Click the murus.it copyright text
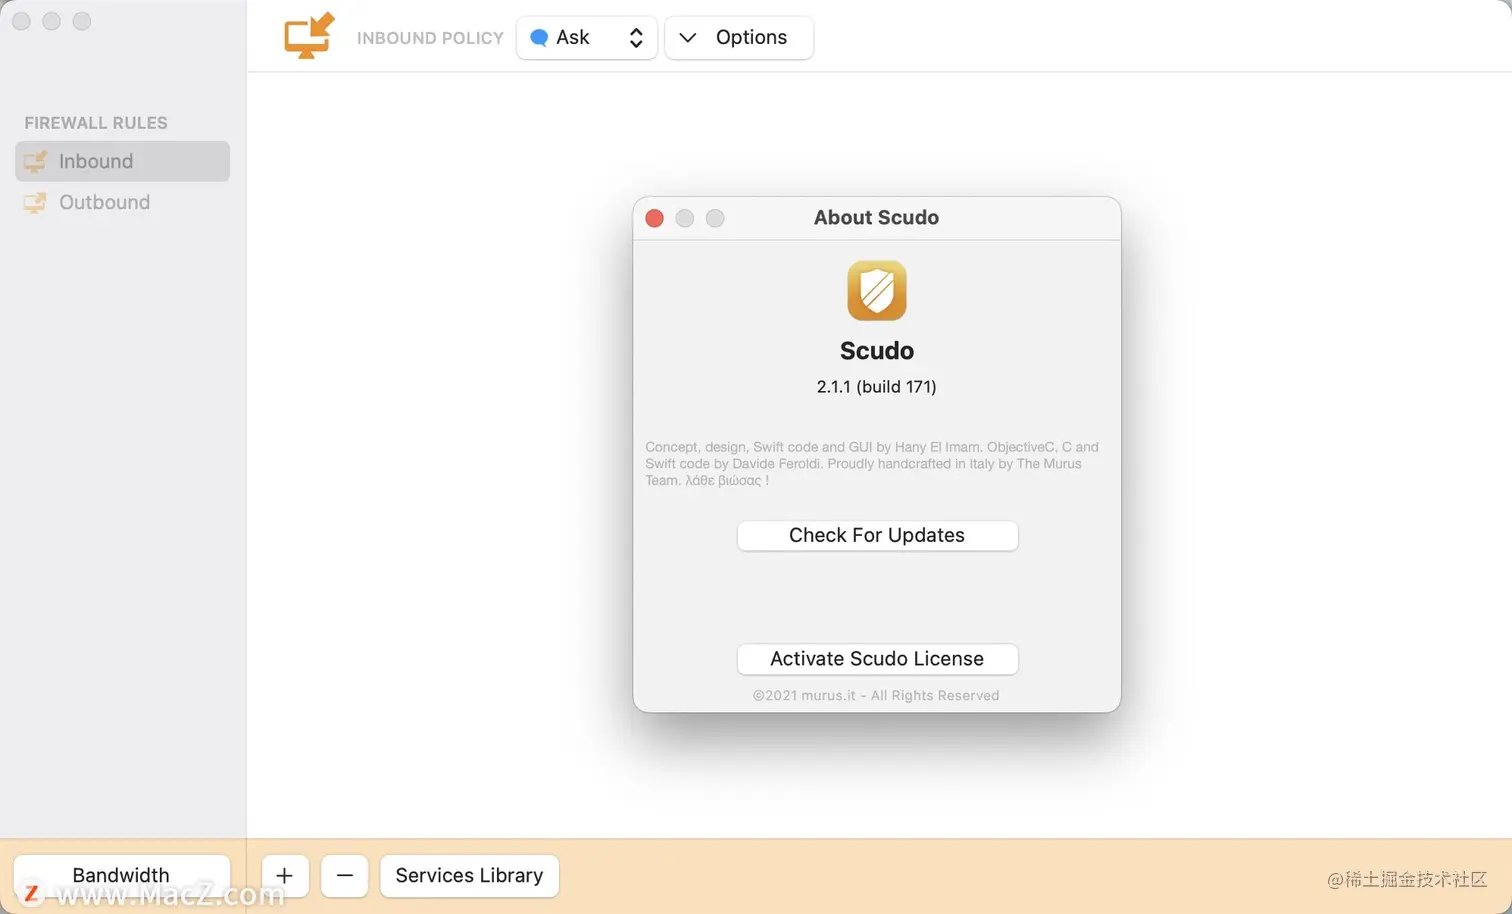The height and width of the screenshot is (914, 1512). tap(876, 696)
